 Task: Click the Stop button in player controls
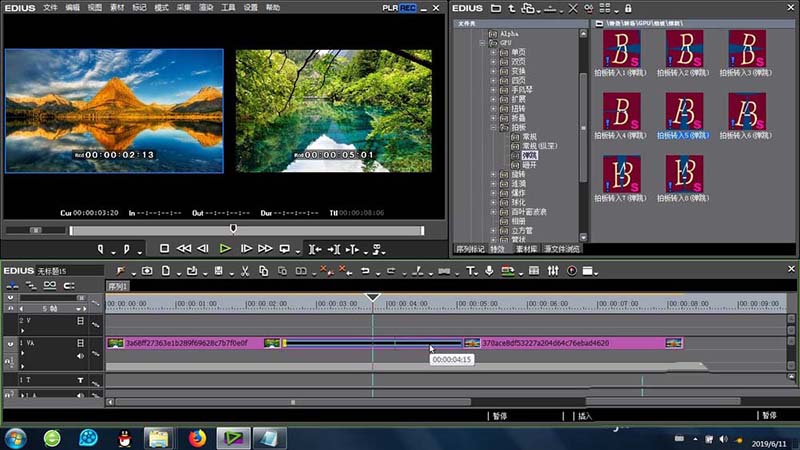(164, 248)
